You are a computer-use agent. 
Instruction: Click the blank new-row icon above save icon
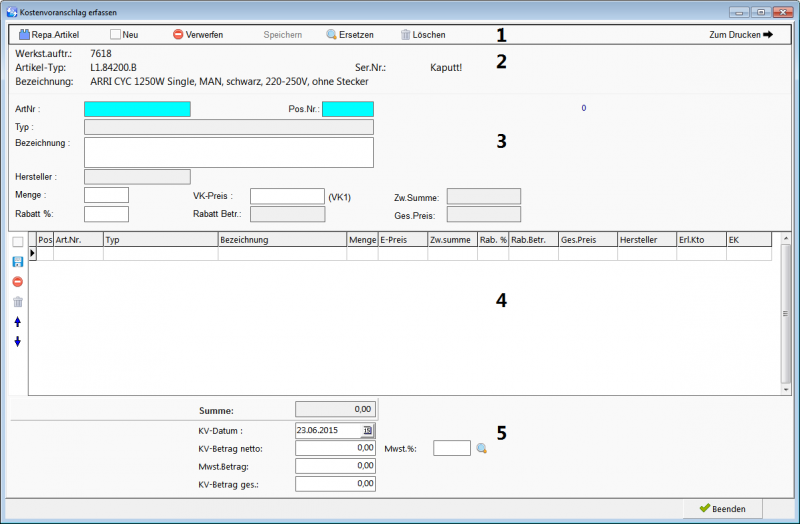click(x=17, y=242)
